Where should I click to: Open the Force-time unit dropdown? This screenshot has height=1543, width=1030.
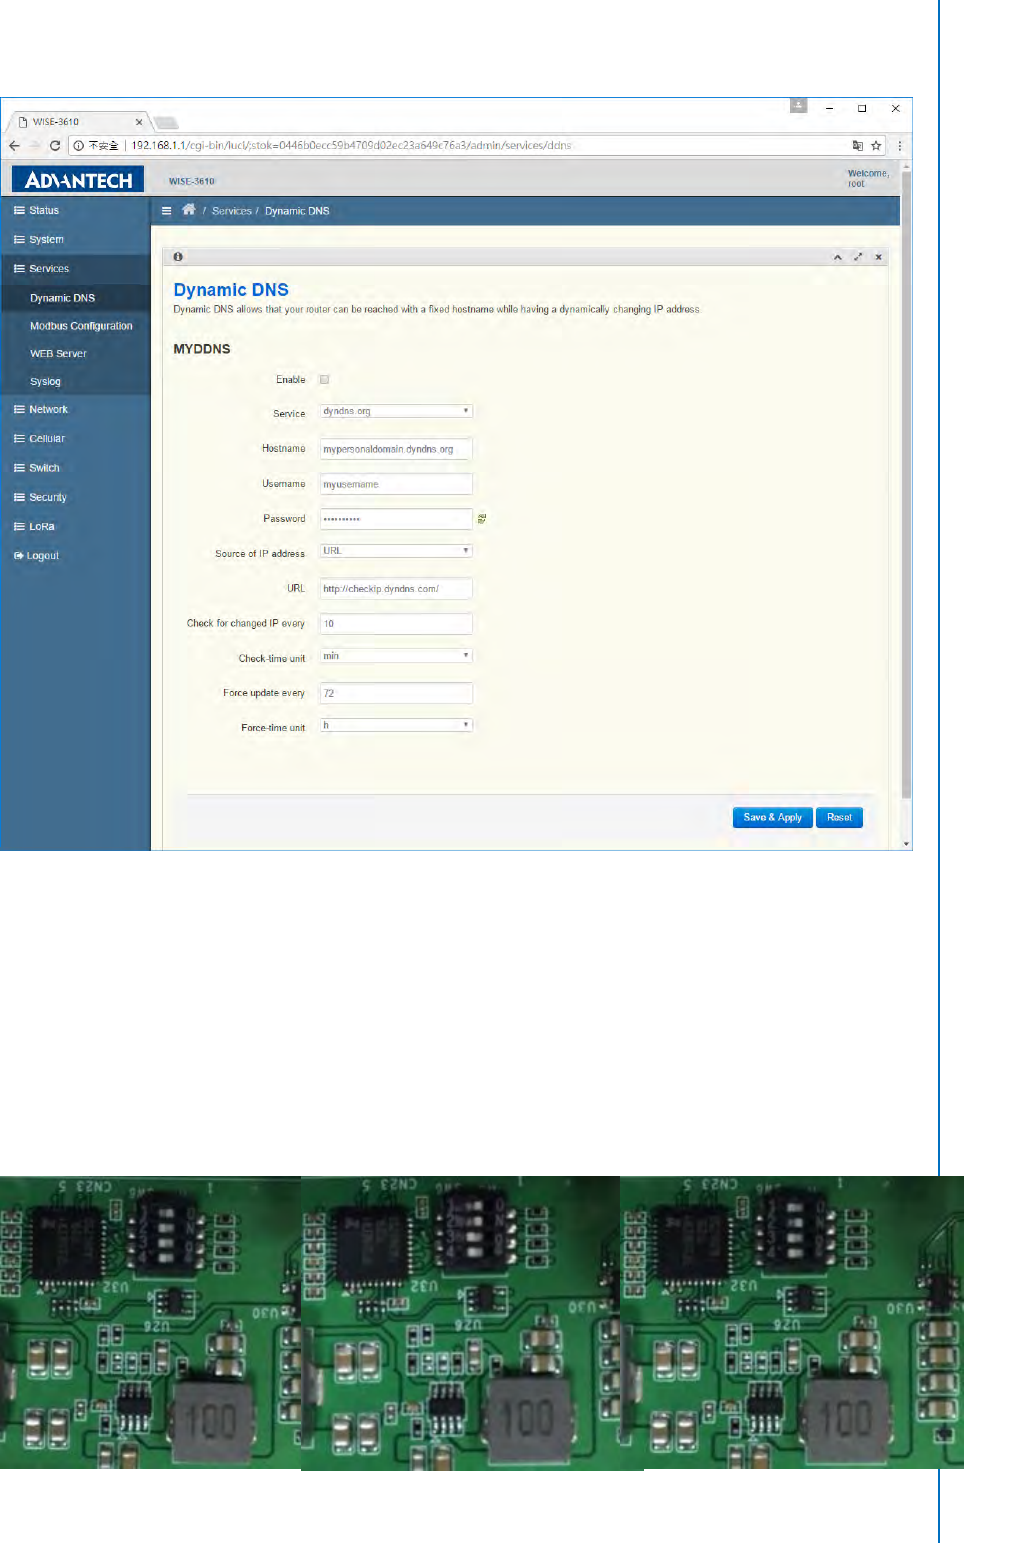tap(396, 725)
